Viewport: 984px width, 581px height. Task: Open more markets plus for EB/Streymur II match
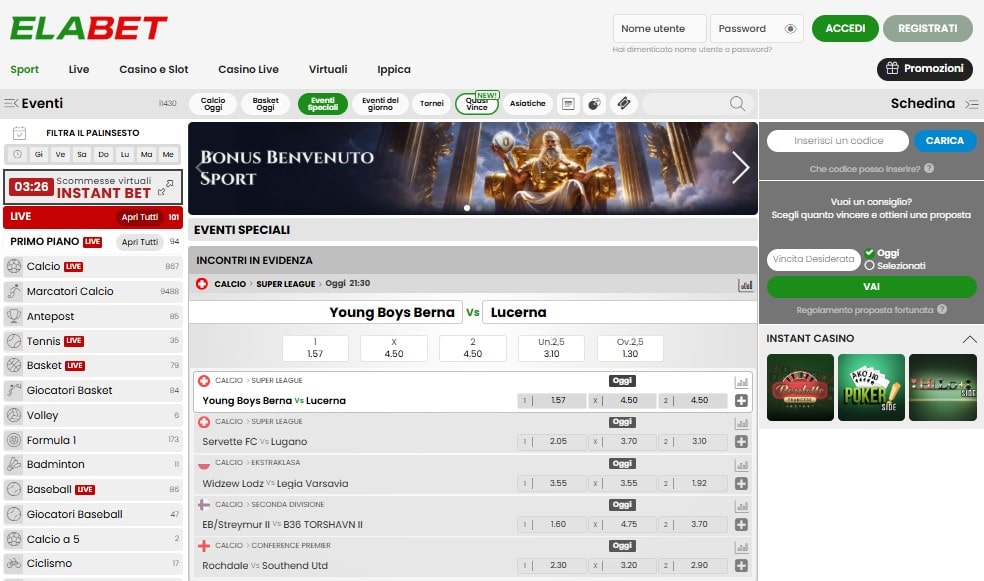pos(741,525)
